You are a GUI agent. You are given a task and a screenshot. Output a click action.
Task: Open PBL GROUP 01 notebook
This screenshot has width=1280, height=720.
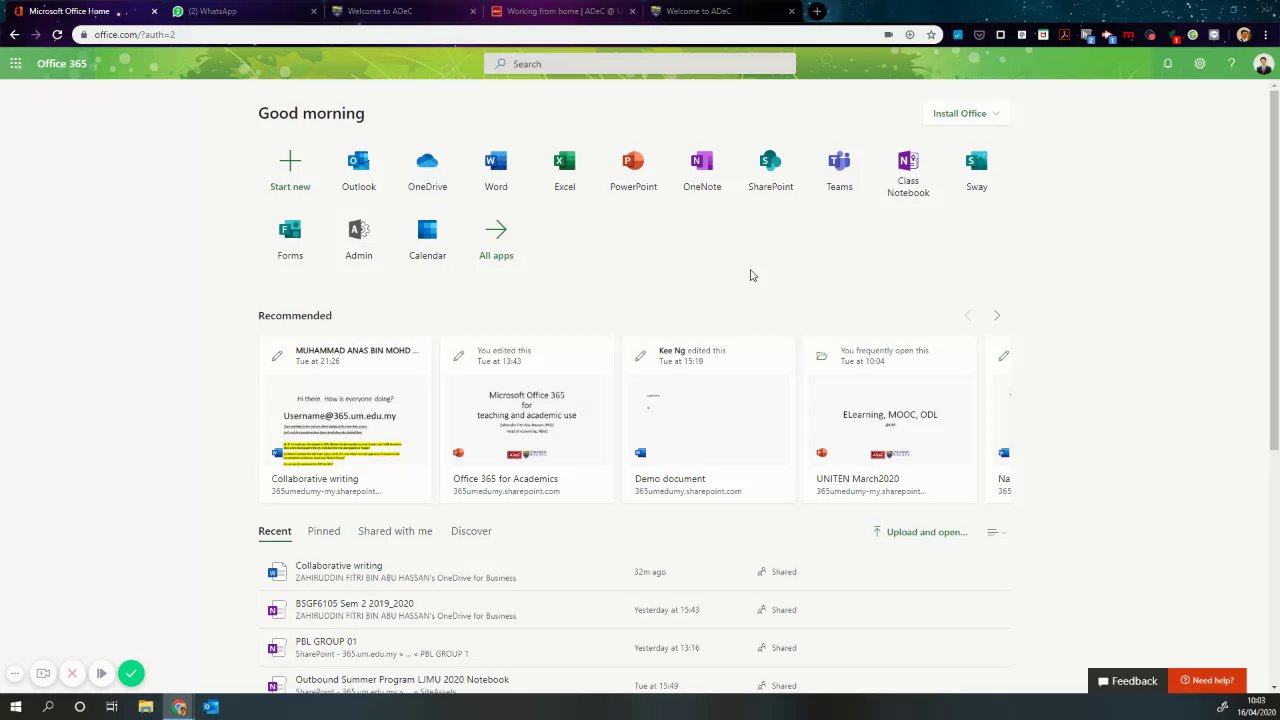(x=634, y=648)
